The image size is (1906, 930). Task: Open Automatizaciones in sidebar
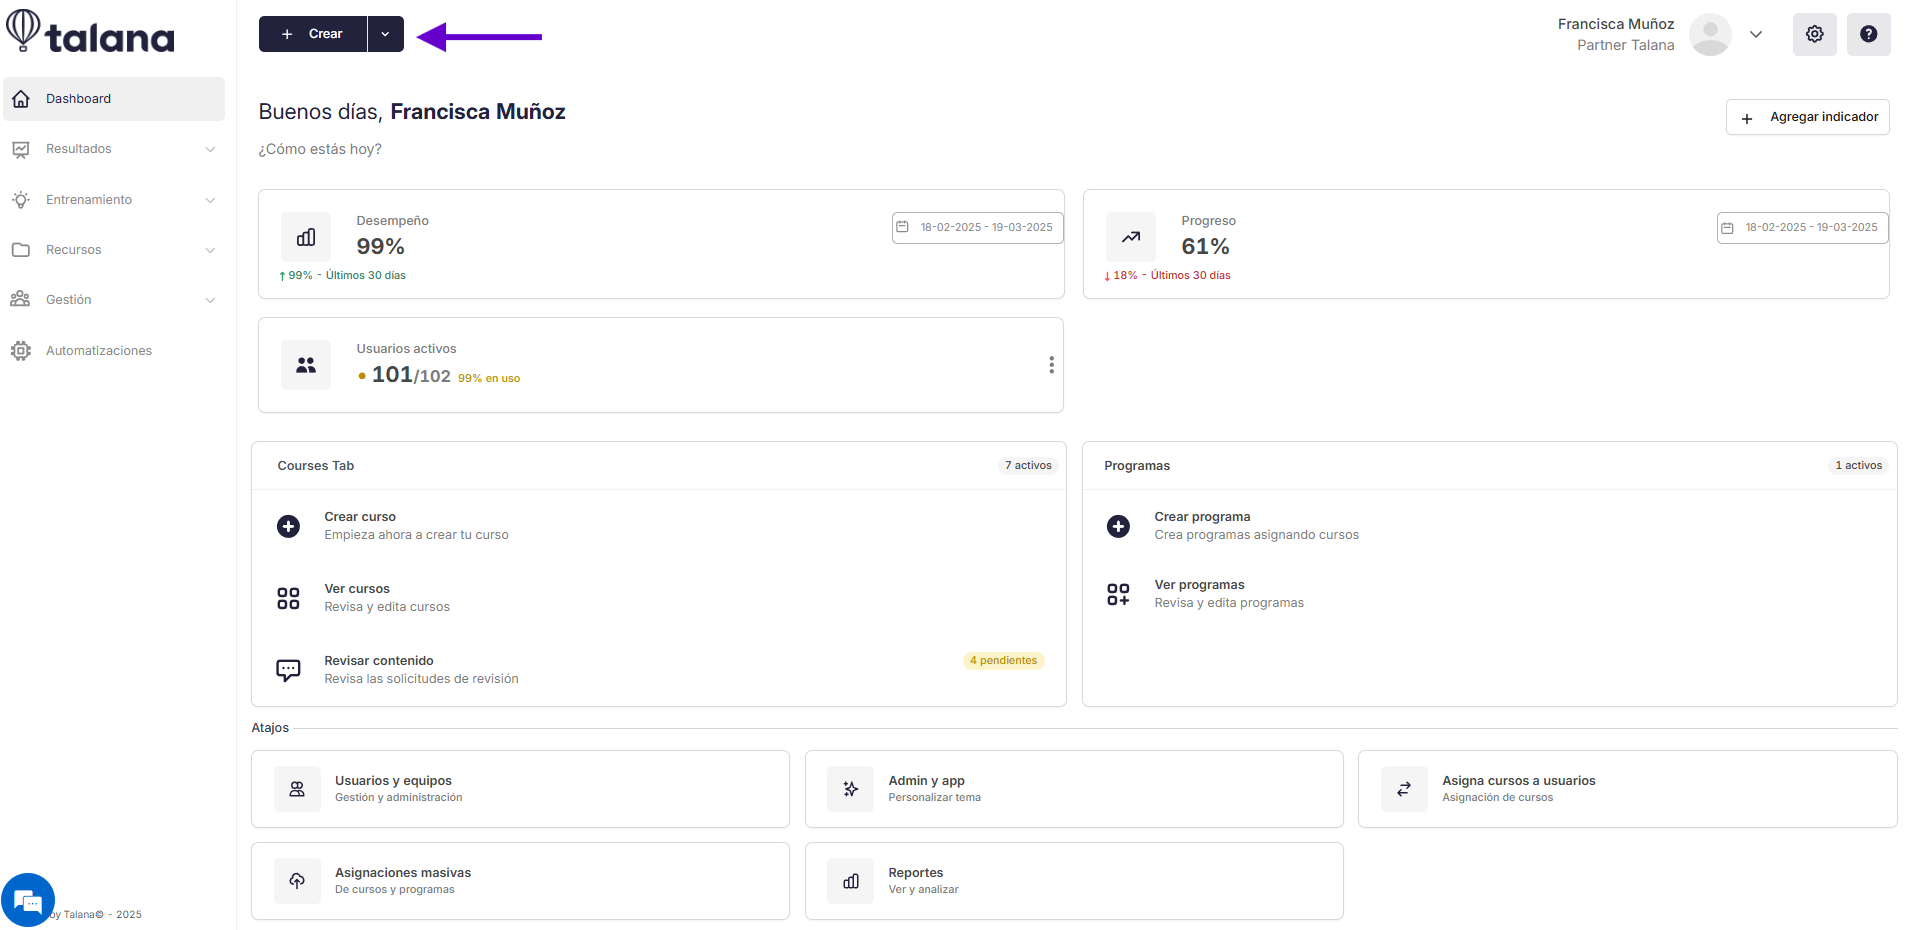click(114, 351)
